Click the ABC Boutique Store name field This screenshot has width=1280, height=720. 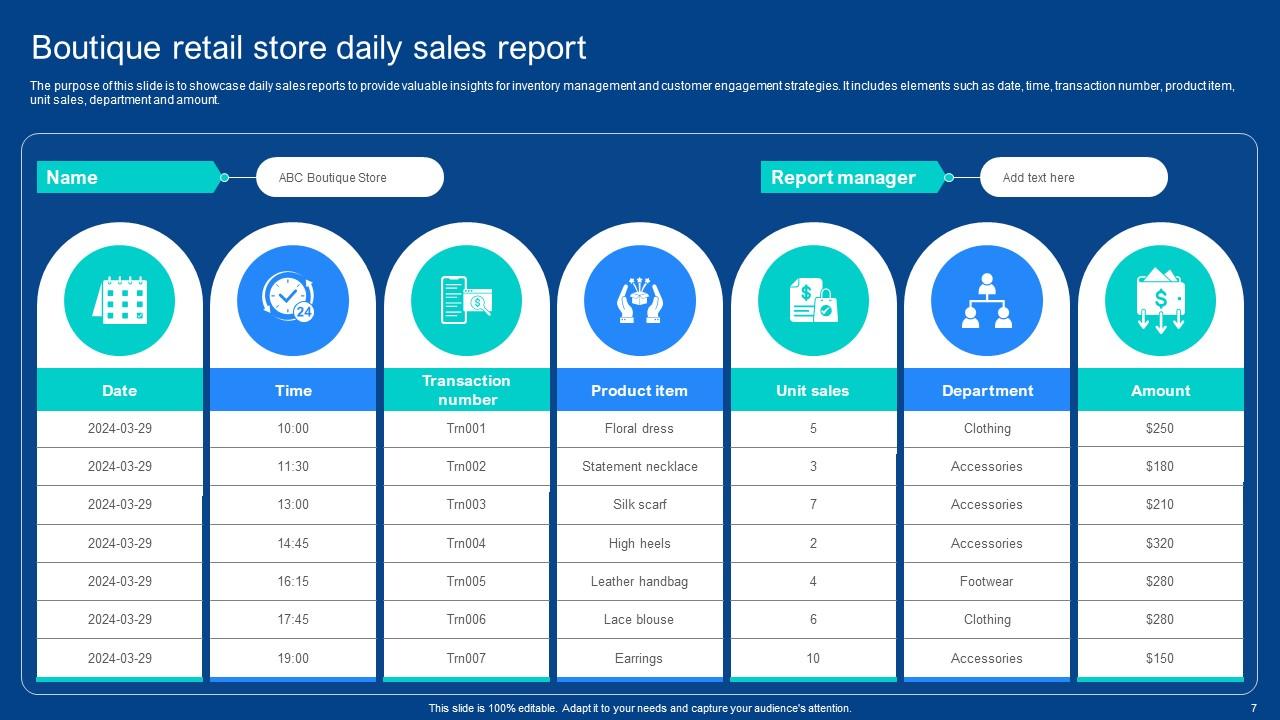(350, 177)
